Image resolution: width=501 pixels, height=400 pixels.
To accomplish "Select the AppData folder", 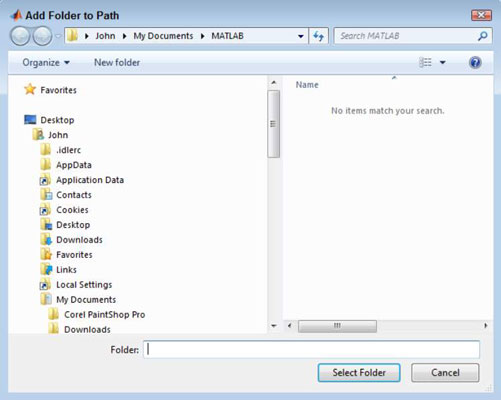I will pos(74,165).
